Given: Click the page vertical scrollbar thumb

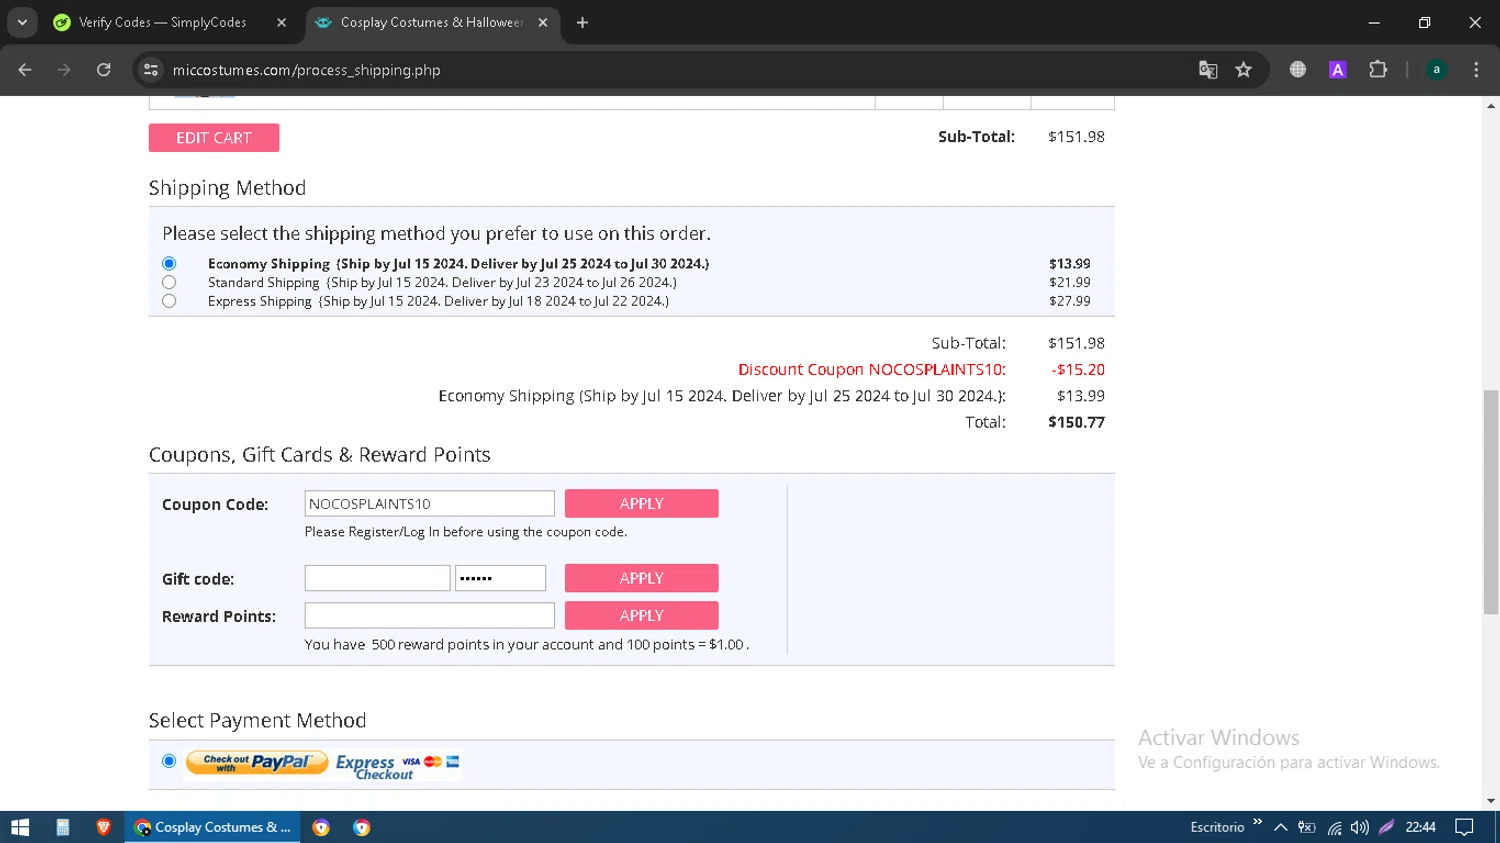Looking at the screenshot, I should [x=1491, y=502].
